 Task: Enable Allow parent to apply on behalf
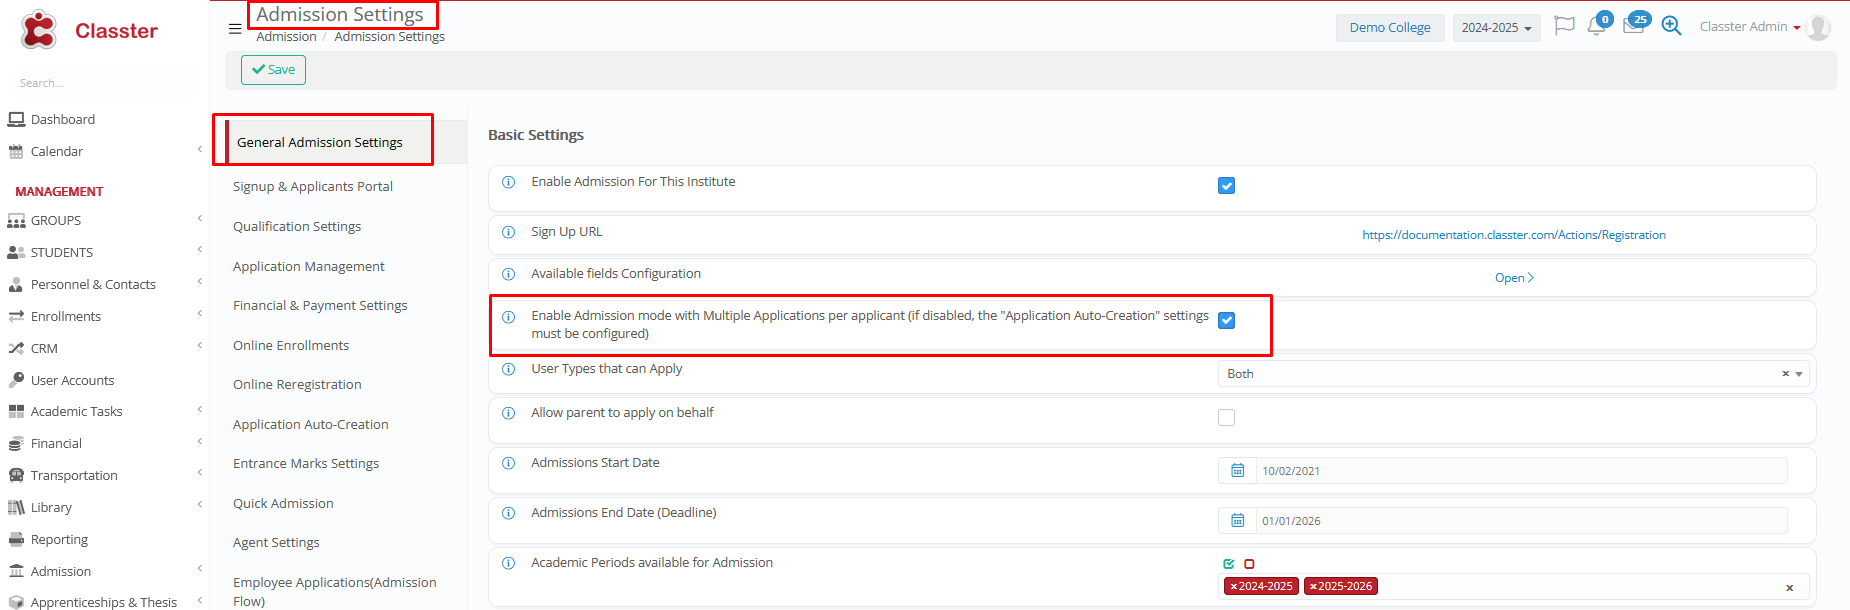click(1226, 418)
